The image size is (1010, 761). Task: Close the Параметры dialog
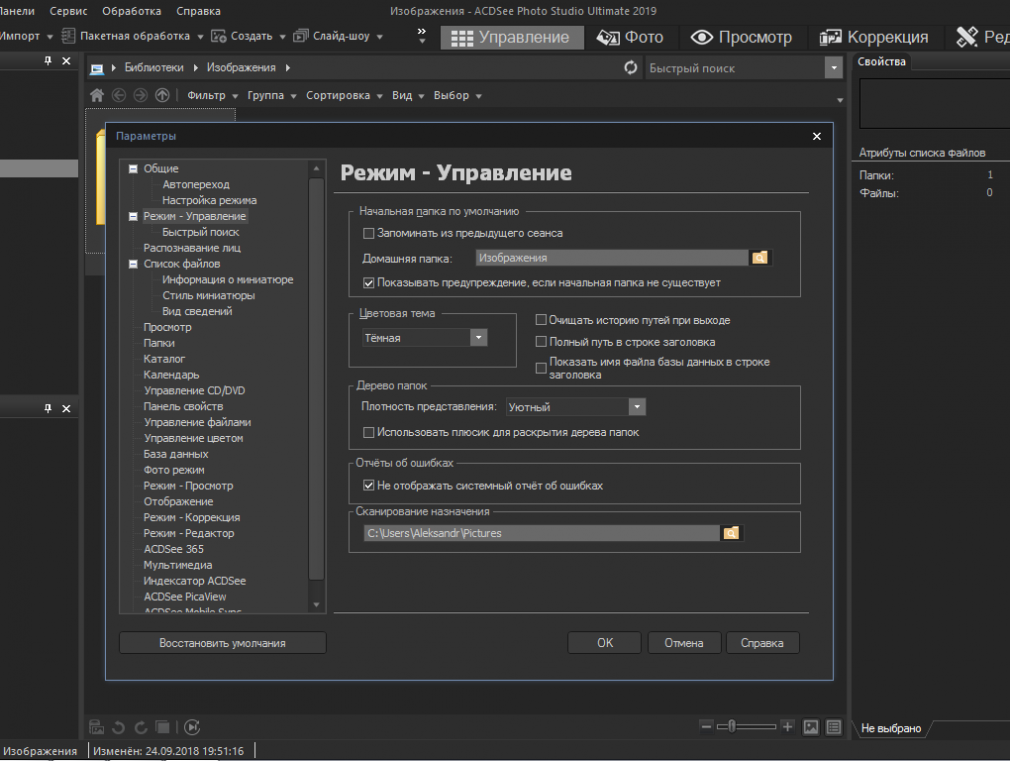817,136
